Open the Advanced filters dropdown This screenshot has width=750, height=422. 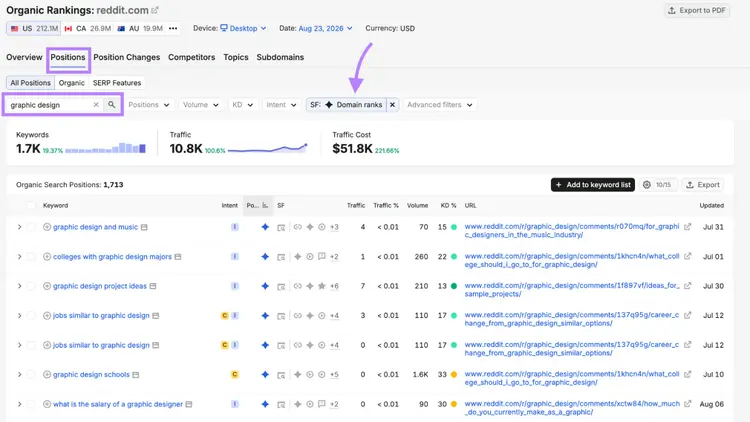pos(440,105)
